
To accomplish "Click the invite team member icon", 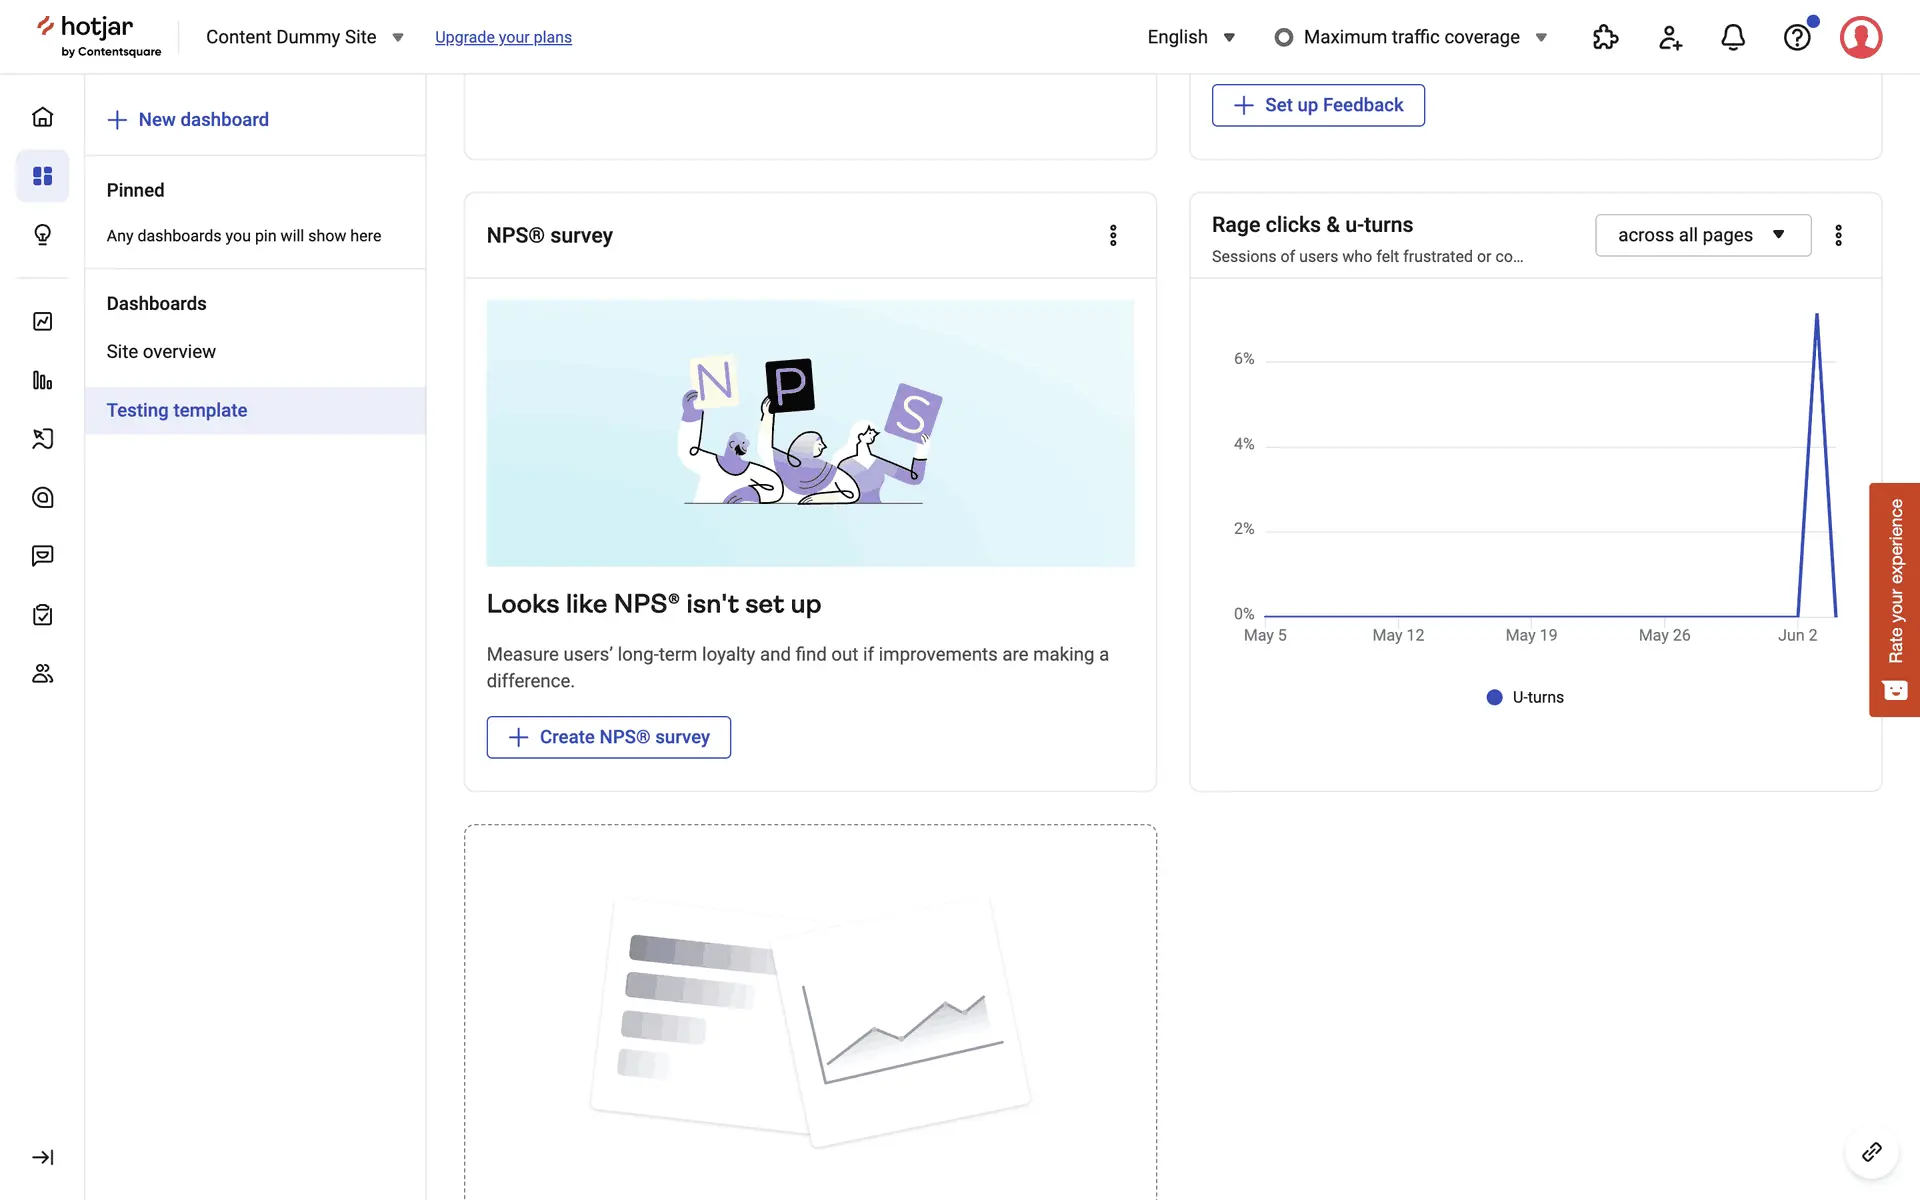I will 1669,37.
